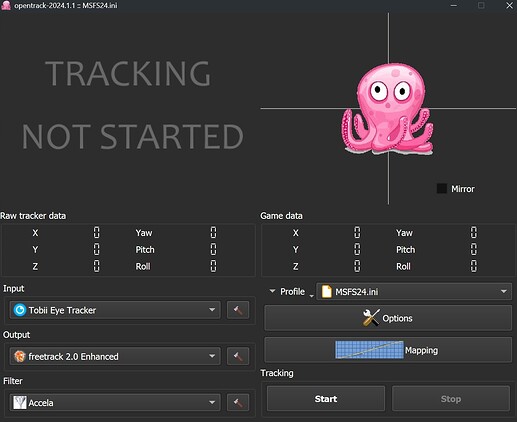
Task: Click the blue mapping curve graph icon
Action: pyautogui.click(x=369, y=350)
